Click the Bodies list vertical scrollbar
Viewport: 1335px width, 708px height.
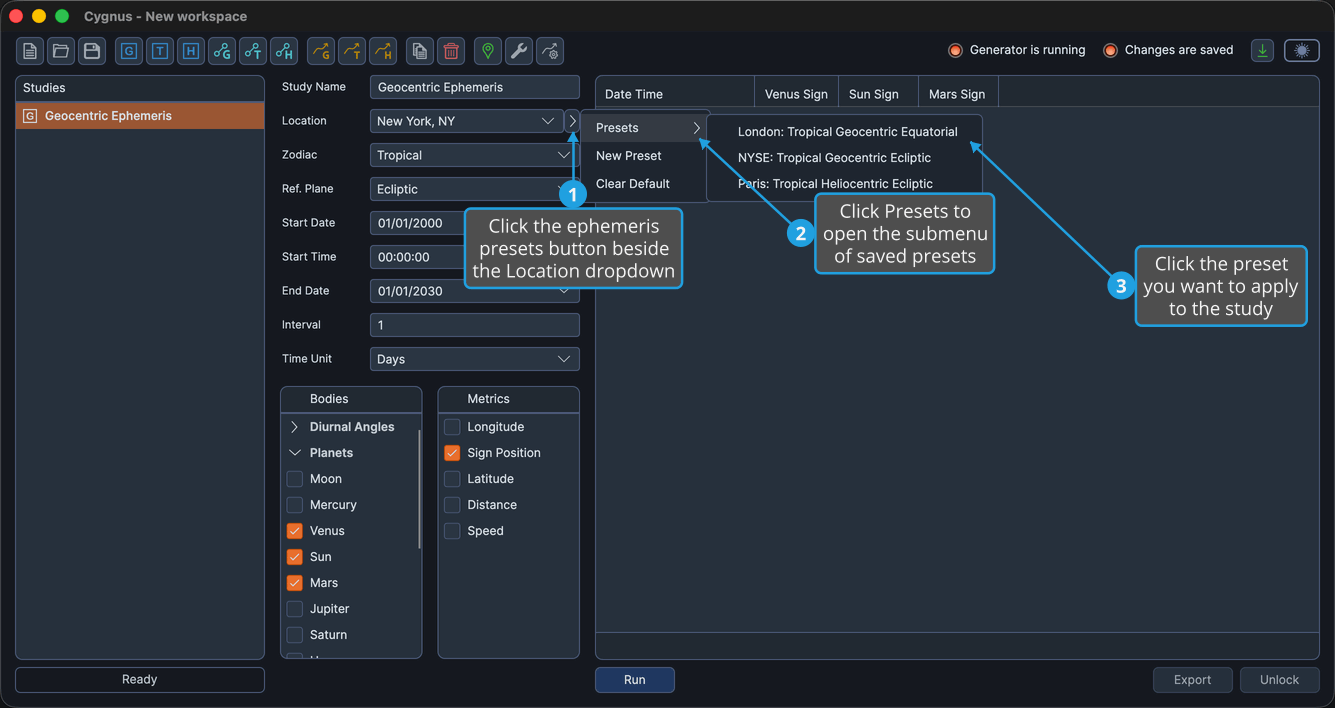click(419, 490)
